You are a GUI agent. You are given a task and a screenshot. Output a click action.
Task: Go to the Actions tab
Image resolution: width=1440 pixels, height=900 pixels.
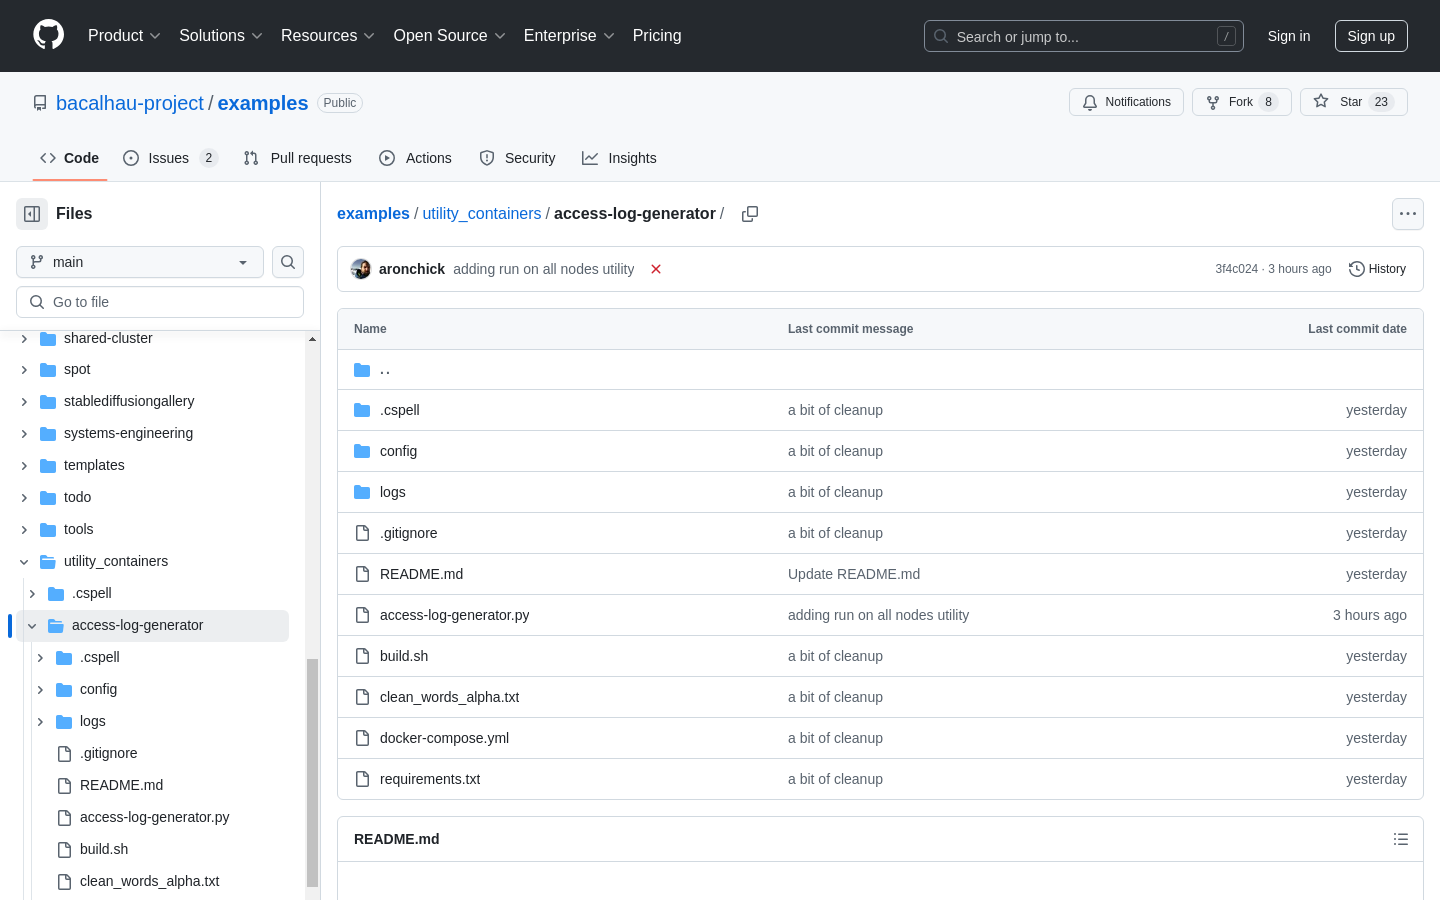(416, 158)
